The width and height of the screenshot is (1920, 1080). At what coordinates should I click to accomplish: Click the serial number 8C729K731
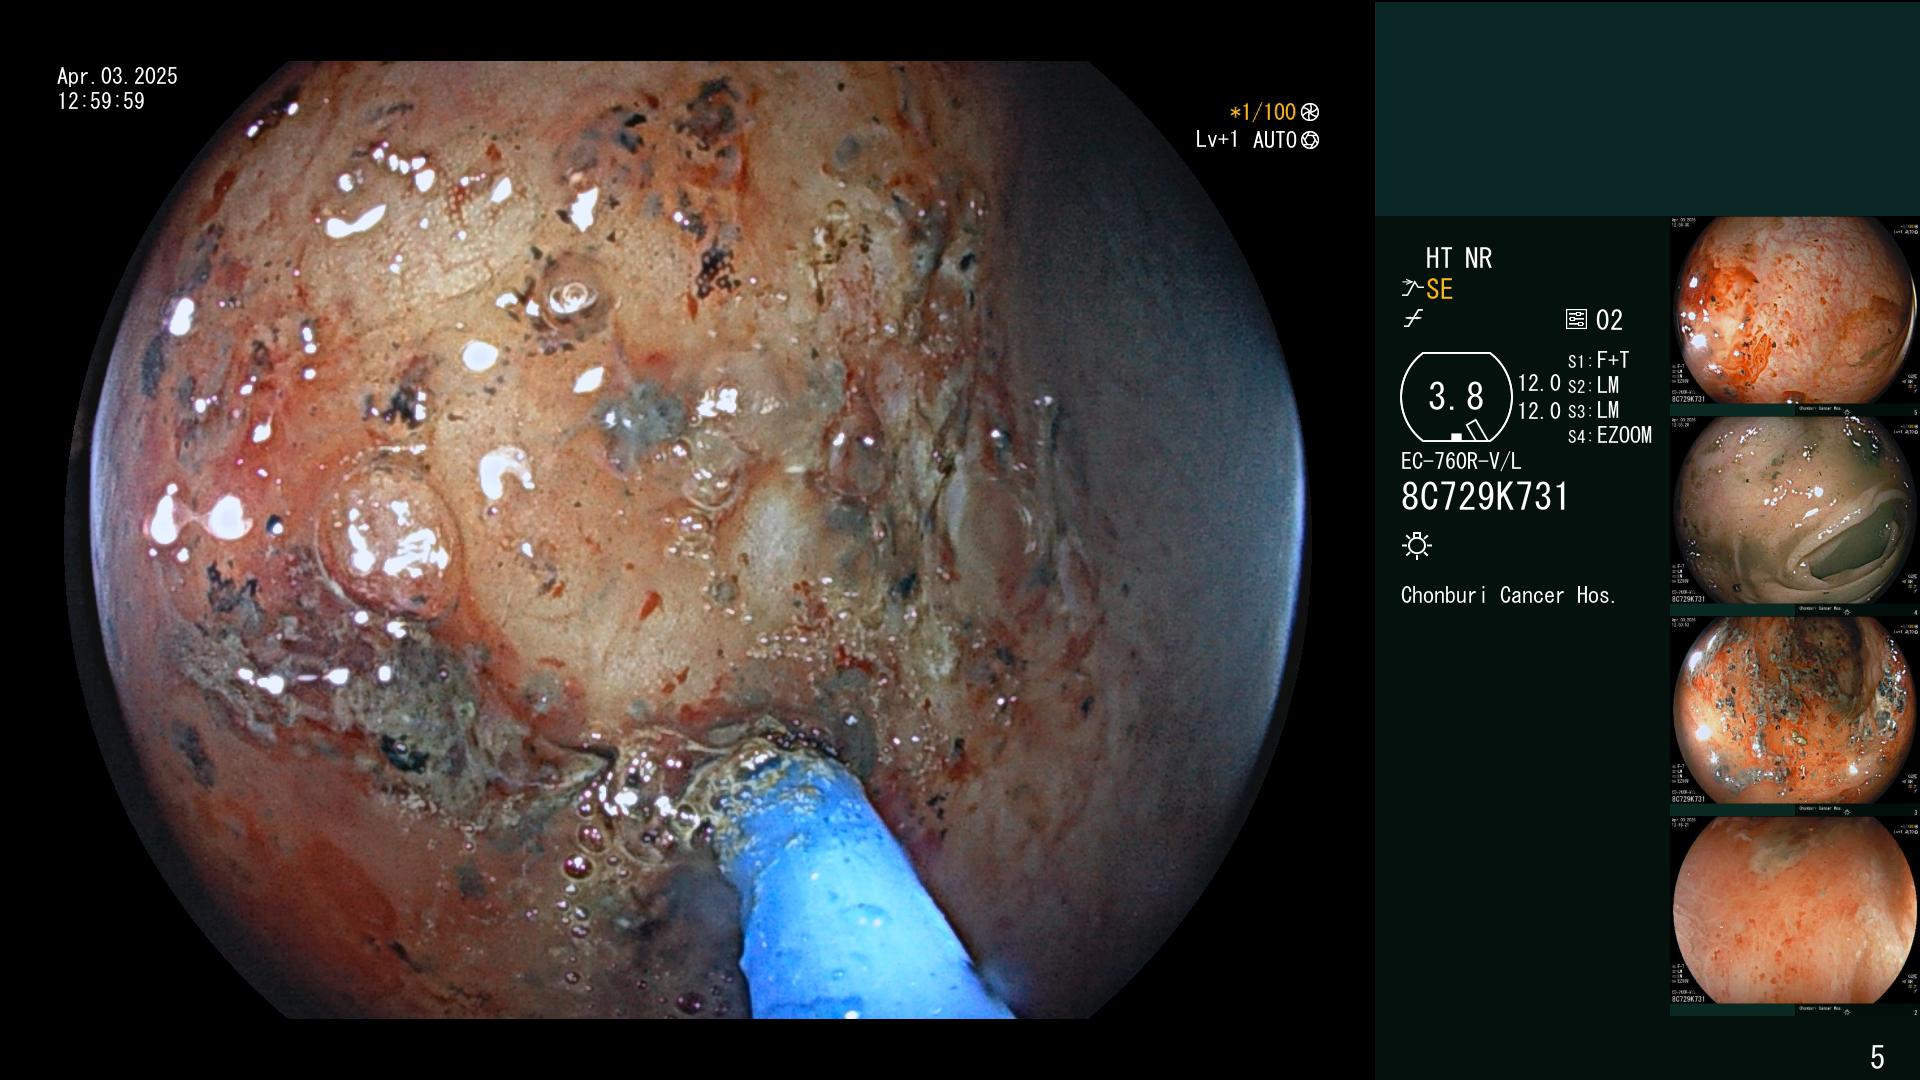click(x=1485, y=497)
